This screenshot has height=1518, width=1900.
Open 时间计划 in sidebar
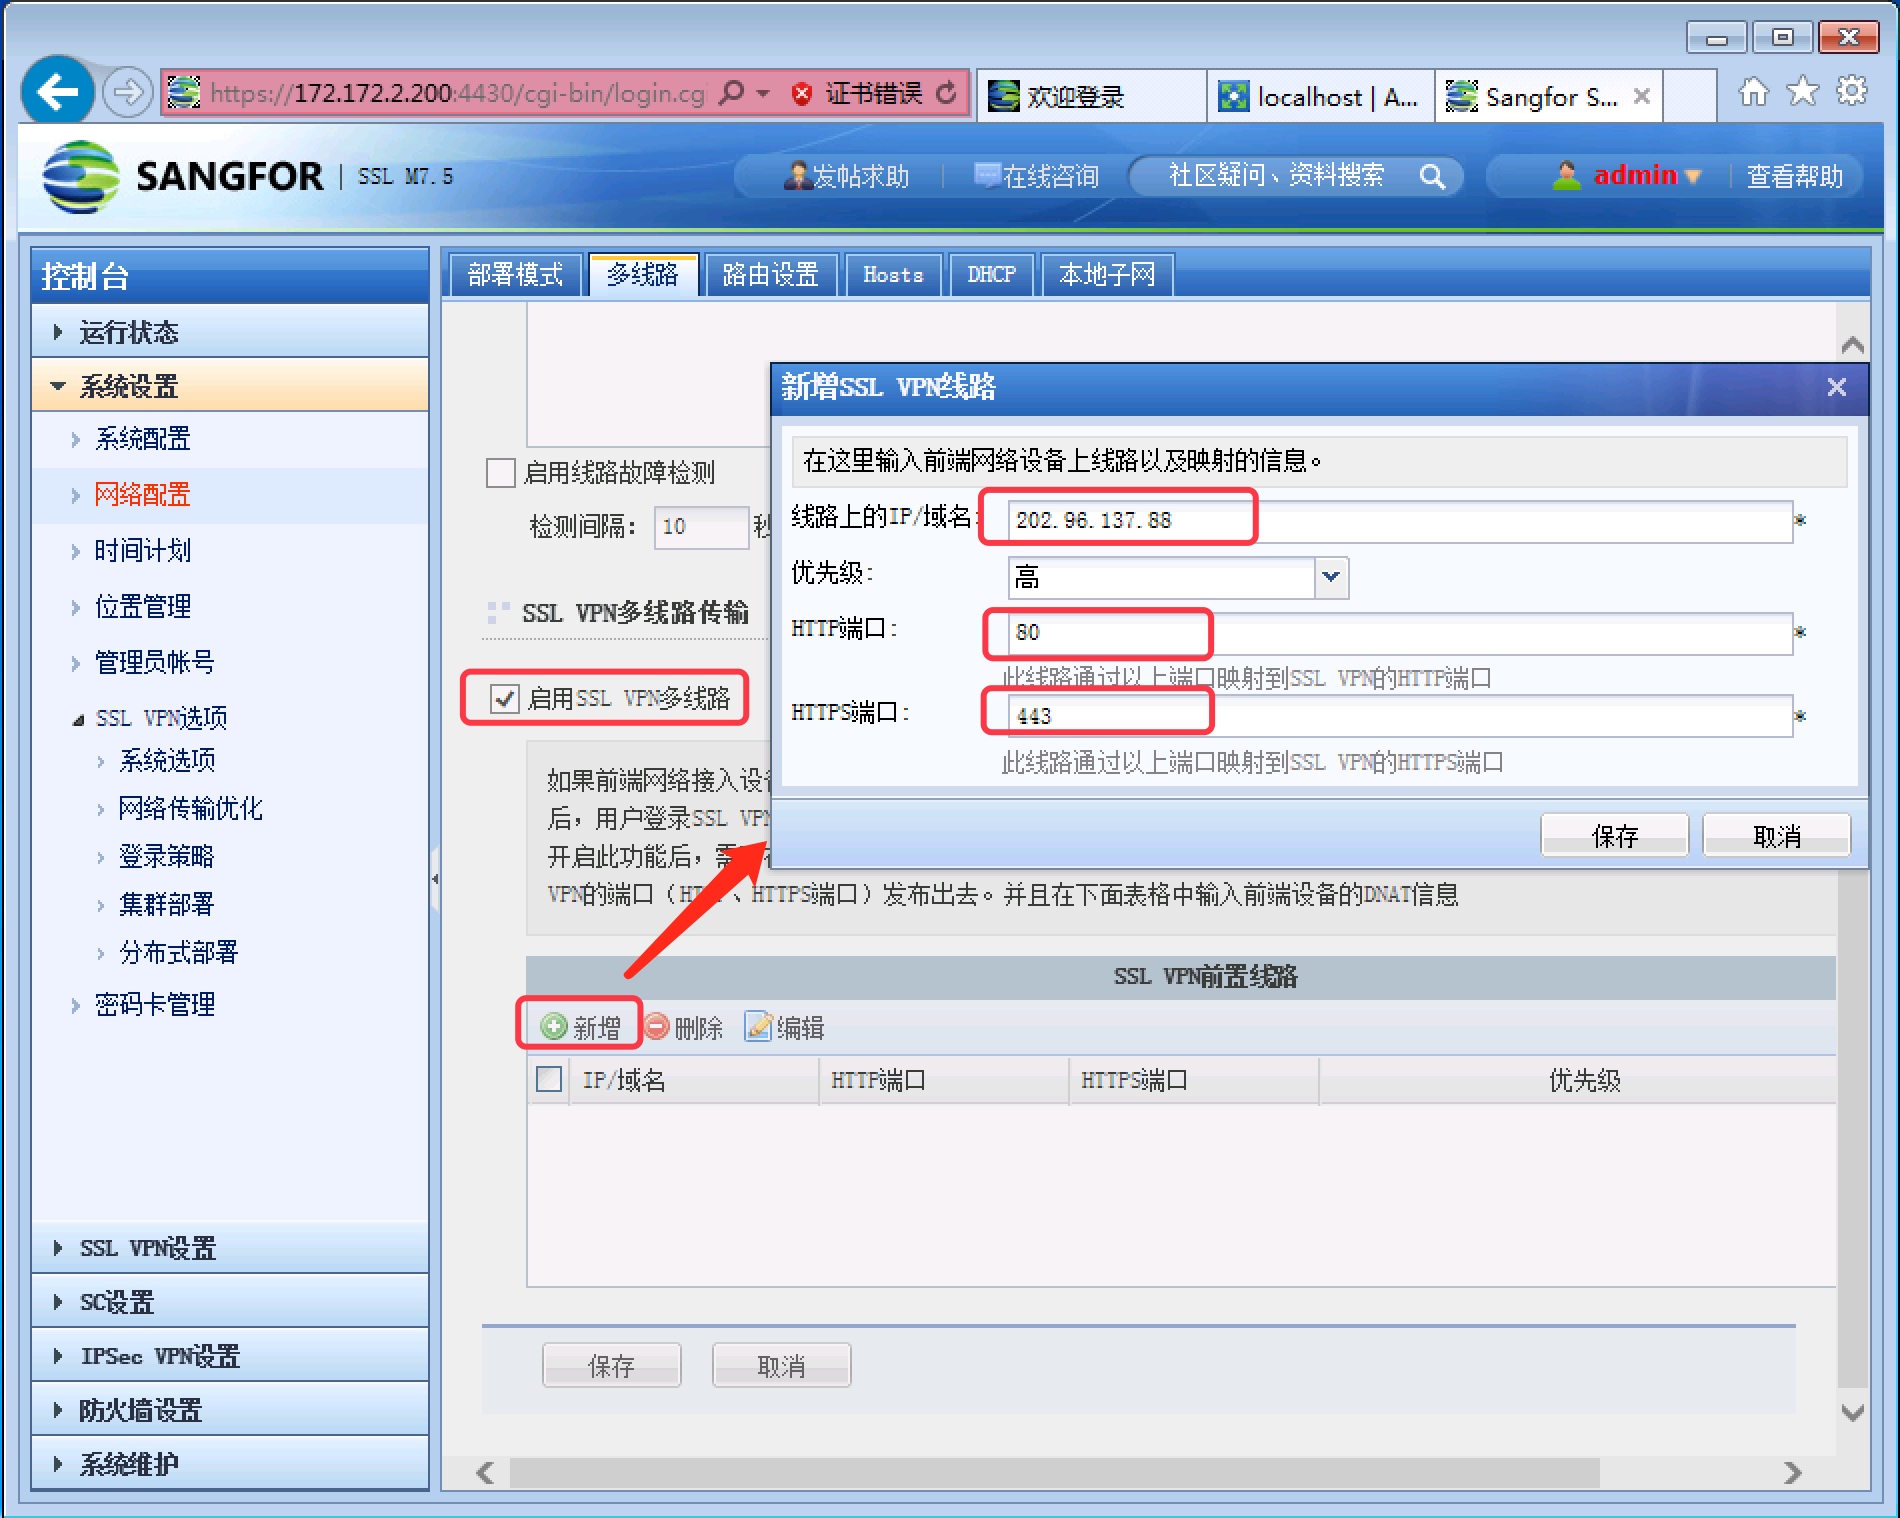click(x=142, y=551)
